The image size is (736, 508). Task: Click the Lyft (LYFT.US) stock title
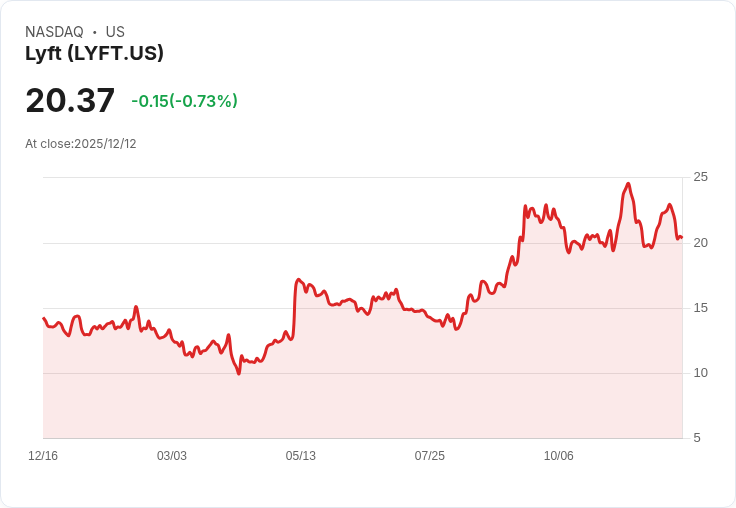coord(94,53)
